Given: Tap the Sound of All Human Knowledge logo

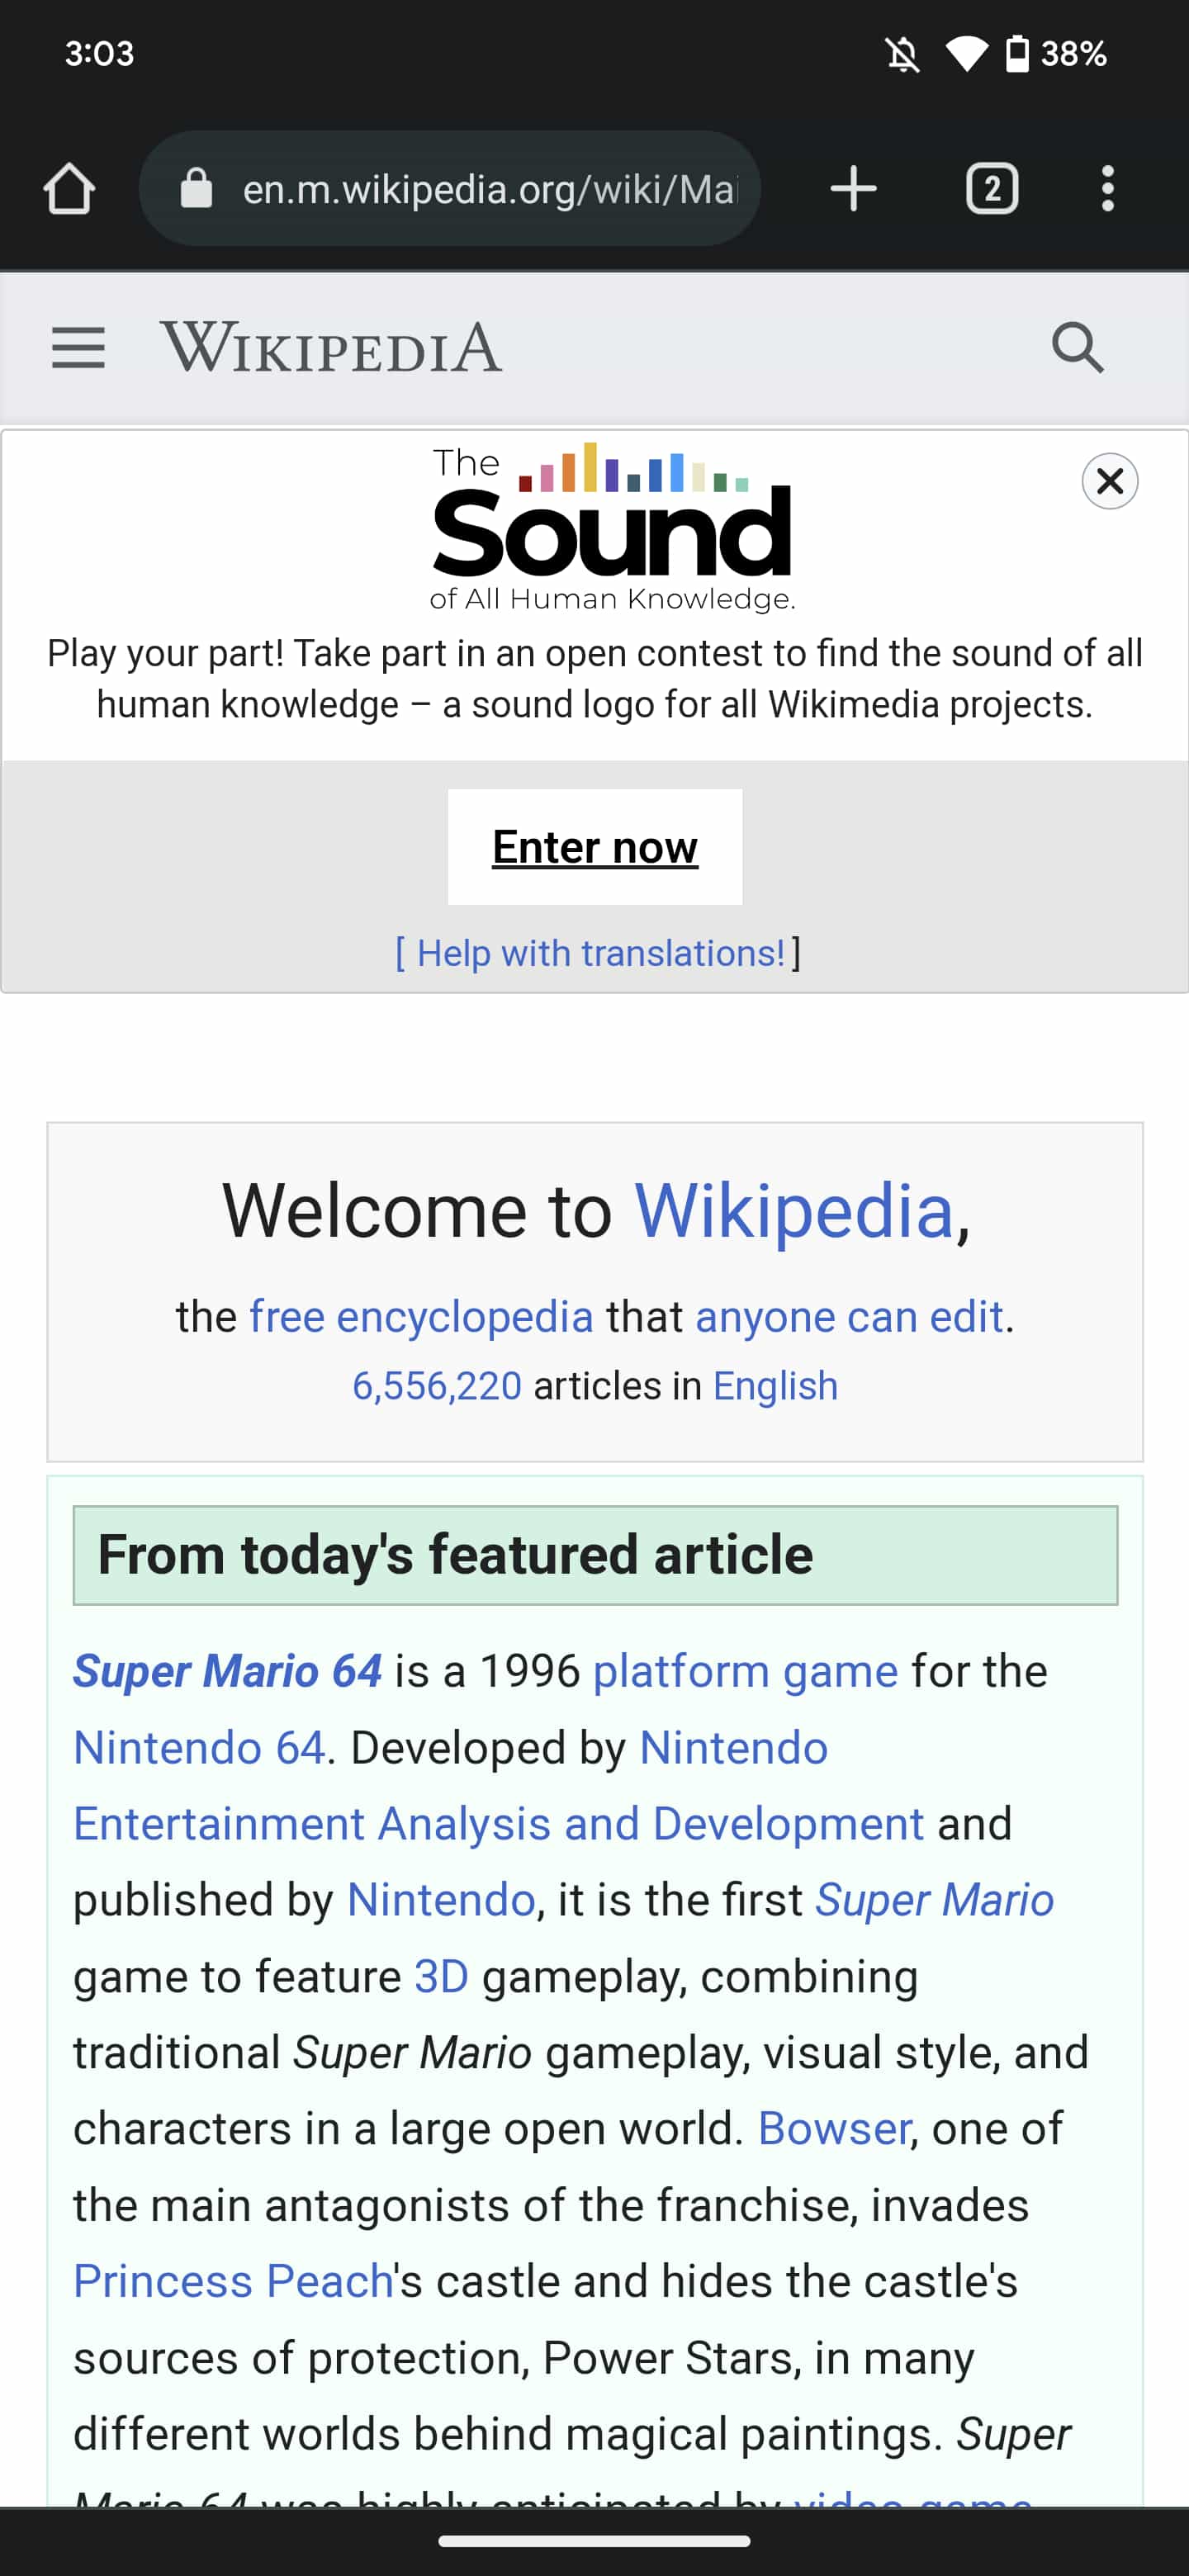Looking at the screenshot, I should pyautogui.click(x=612, y=527).
